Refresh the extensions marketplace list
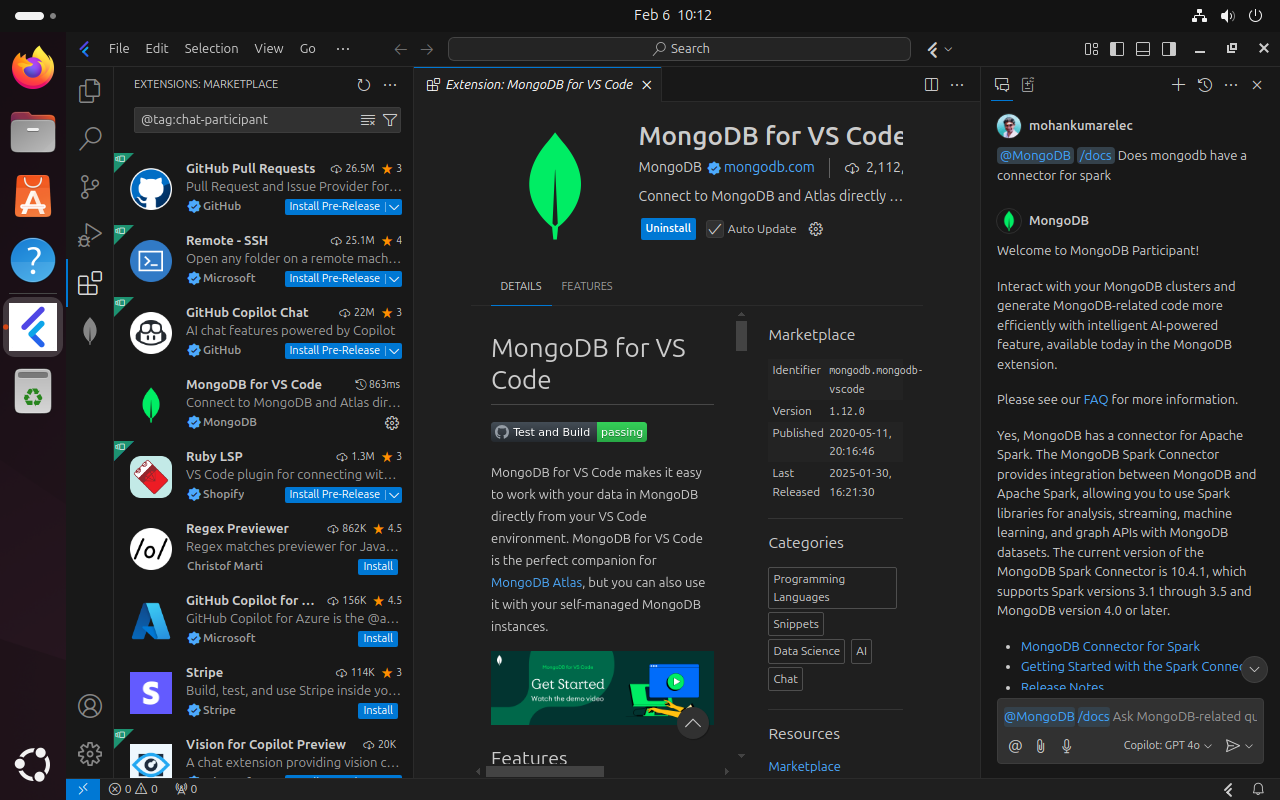This screenshot has height=800, width=1280. click(x=362, y=84)
